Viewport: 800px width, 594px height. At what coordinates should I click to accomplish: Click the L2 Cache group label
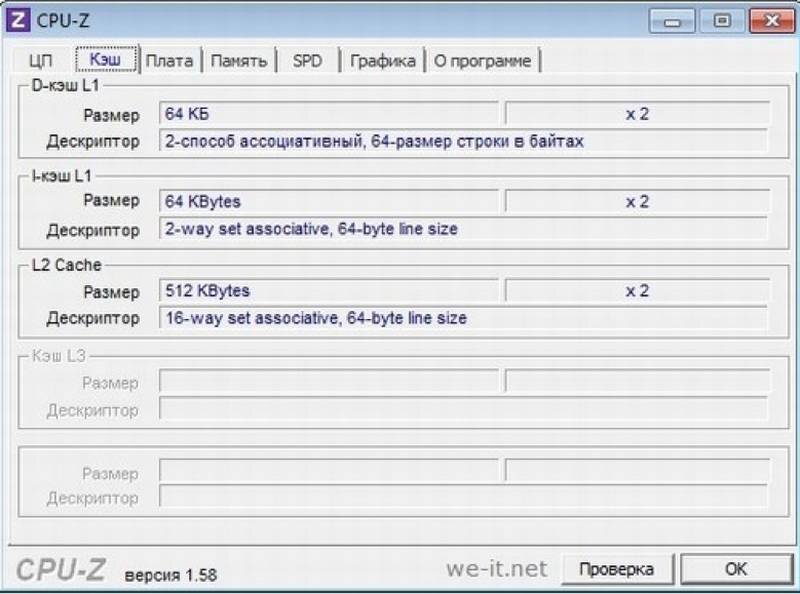pyautogui.click(x=67, y=265)
